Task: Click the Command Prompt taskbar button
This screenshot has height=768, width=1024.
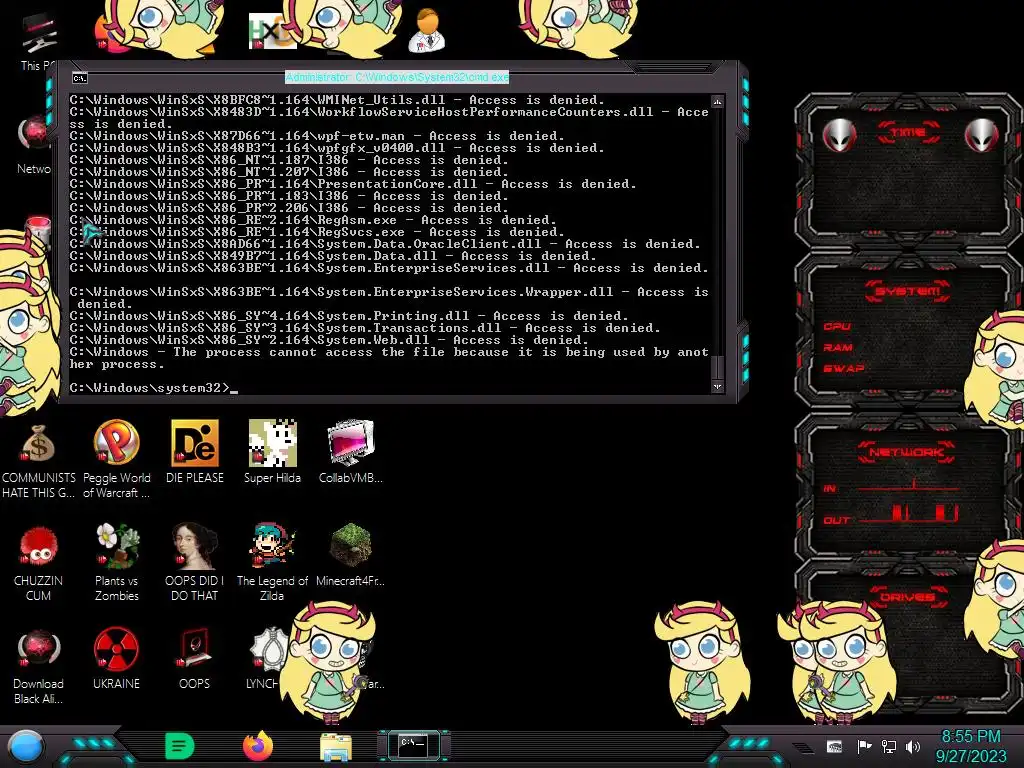Action: pos(413,746)
